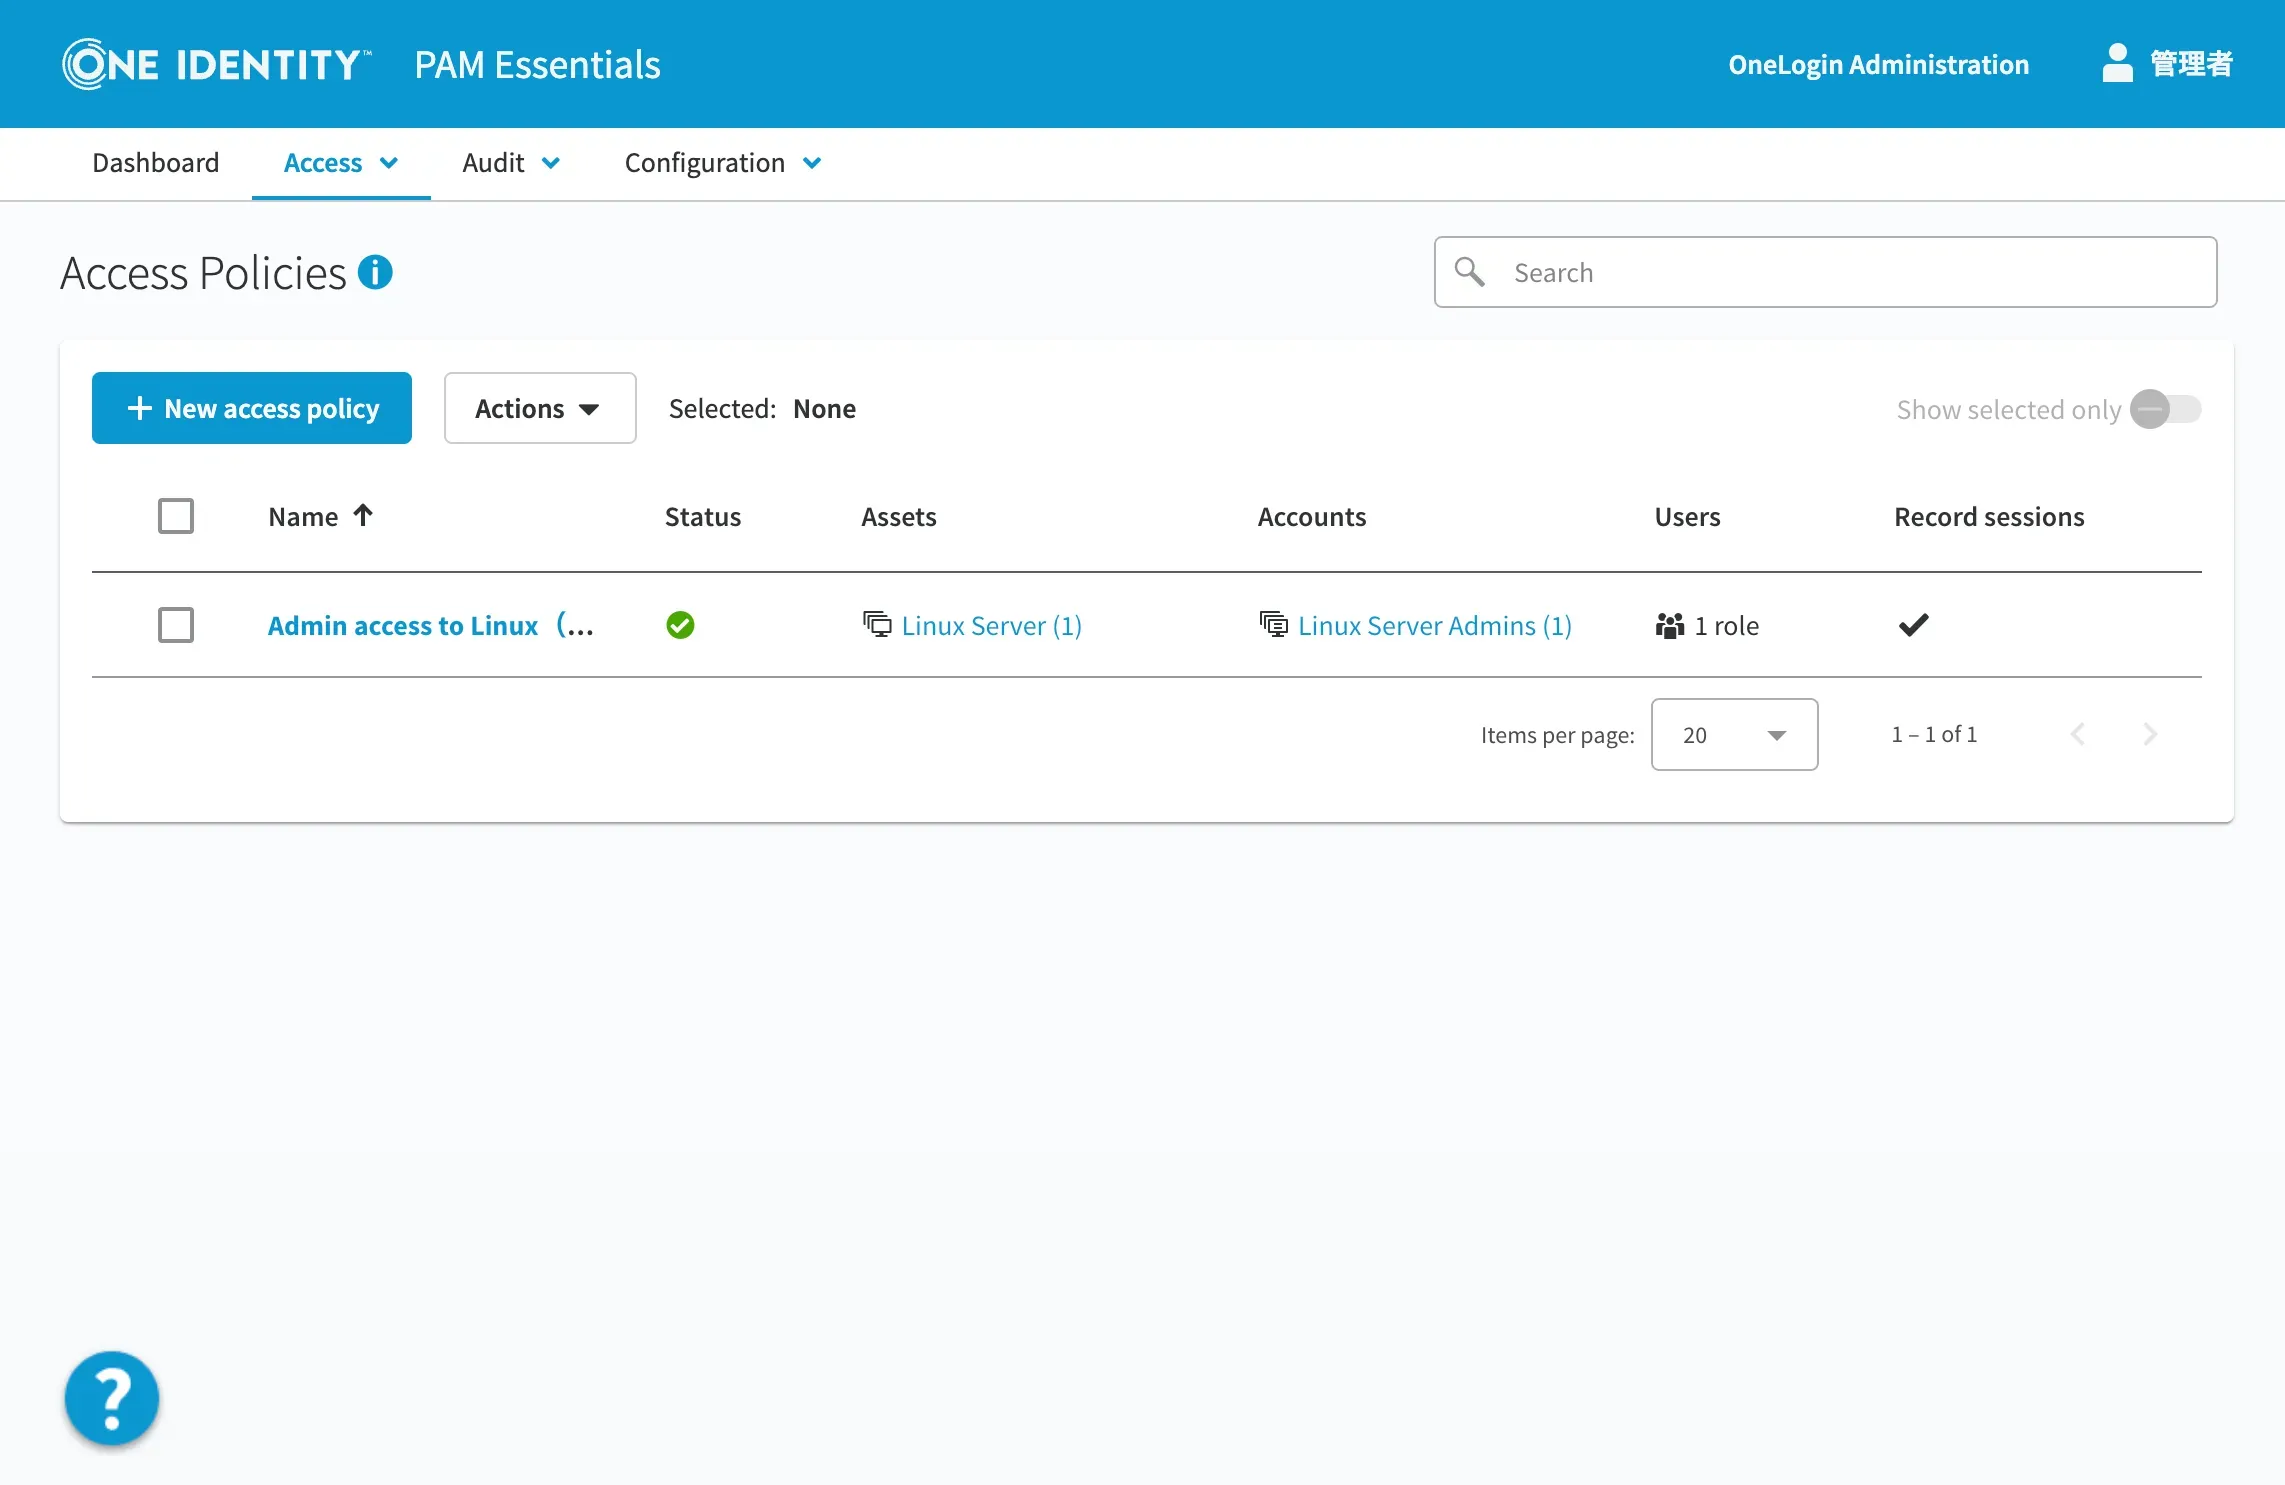
Task: Open the Actions dropdown
Action: pyautogui.click(x=539, y=408)
